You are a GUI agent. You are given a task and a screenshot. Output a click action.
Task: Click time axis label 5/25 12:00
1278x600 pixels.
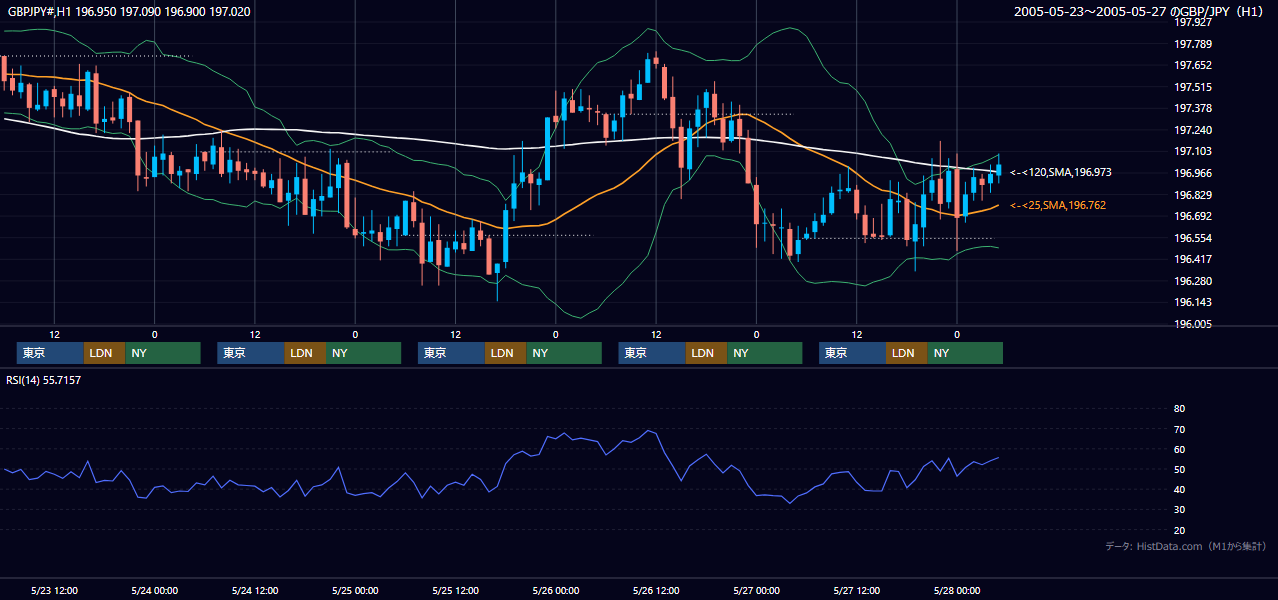coord(456,590)
